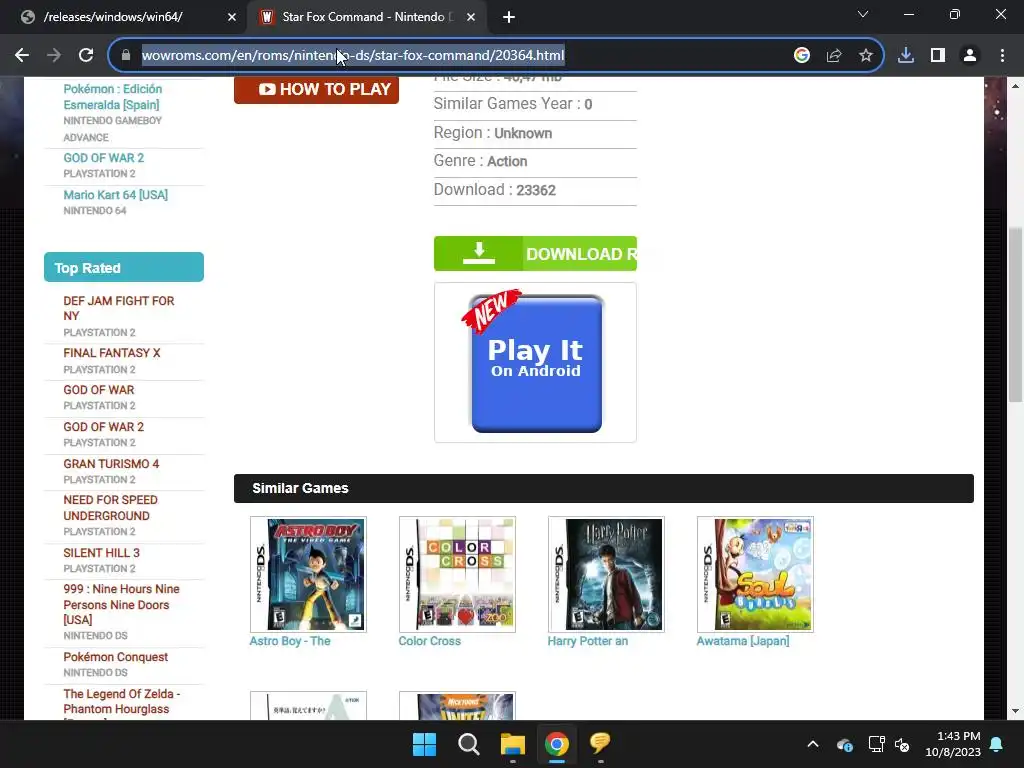Click the Region value 'Unknown'
This screenshot has height=768, width=1024.
tap(523, 133)
